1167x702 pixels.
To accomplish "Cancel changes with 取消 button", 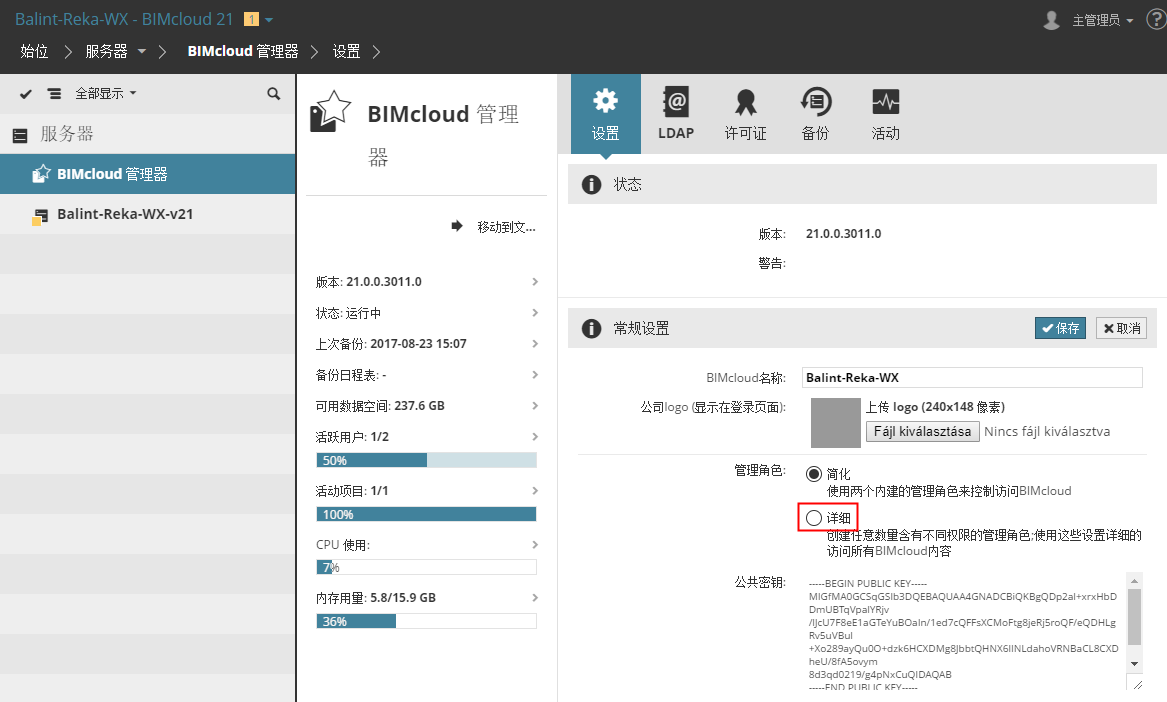I will (x=1122, y=328).
